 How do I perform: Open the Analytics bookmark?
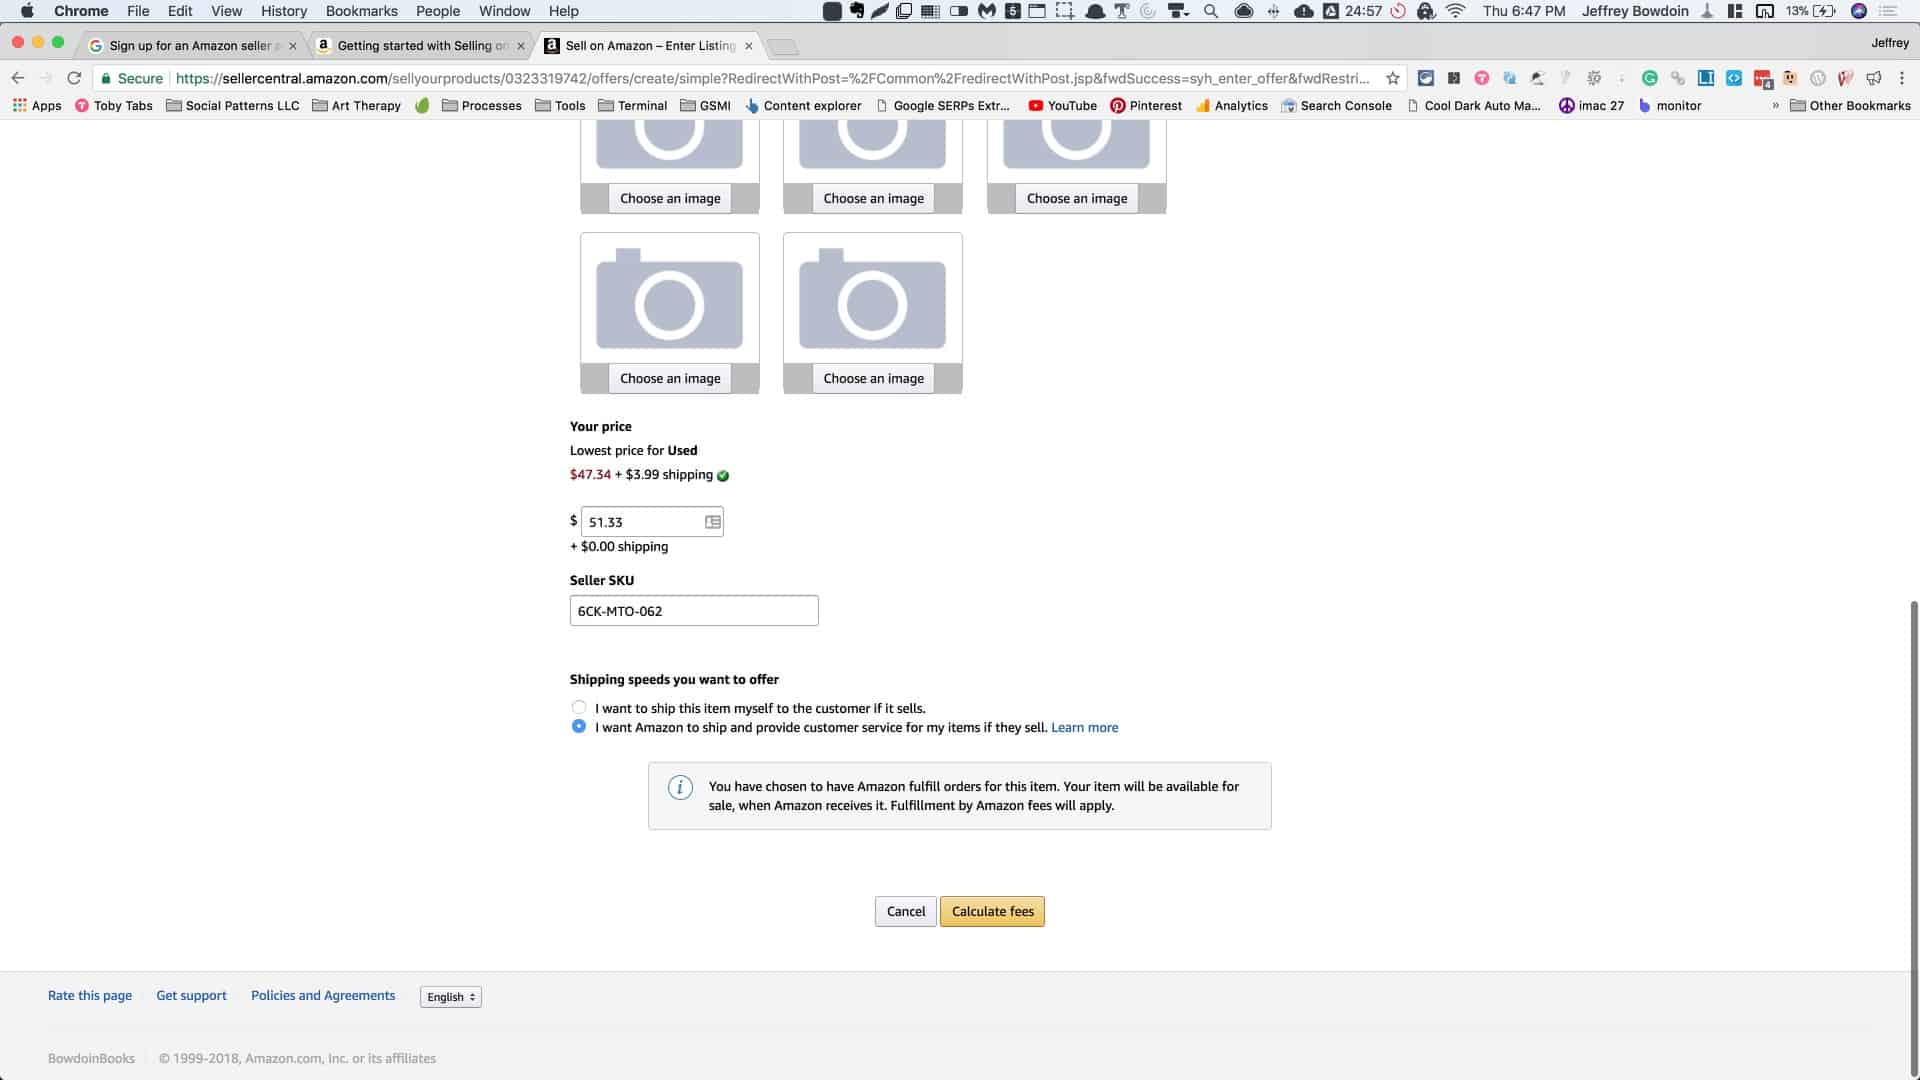coord(1233,105)
